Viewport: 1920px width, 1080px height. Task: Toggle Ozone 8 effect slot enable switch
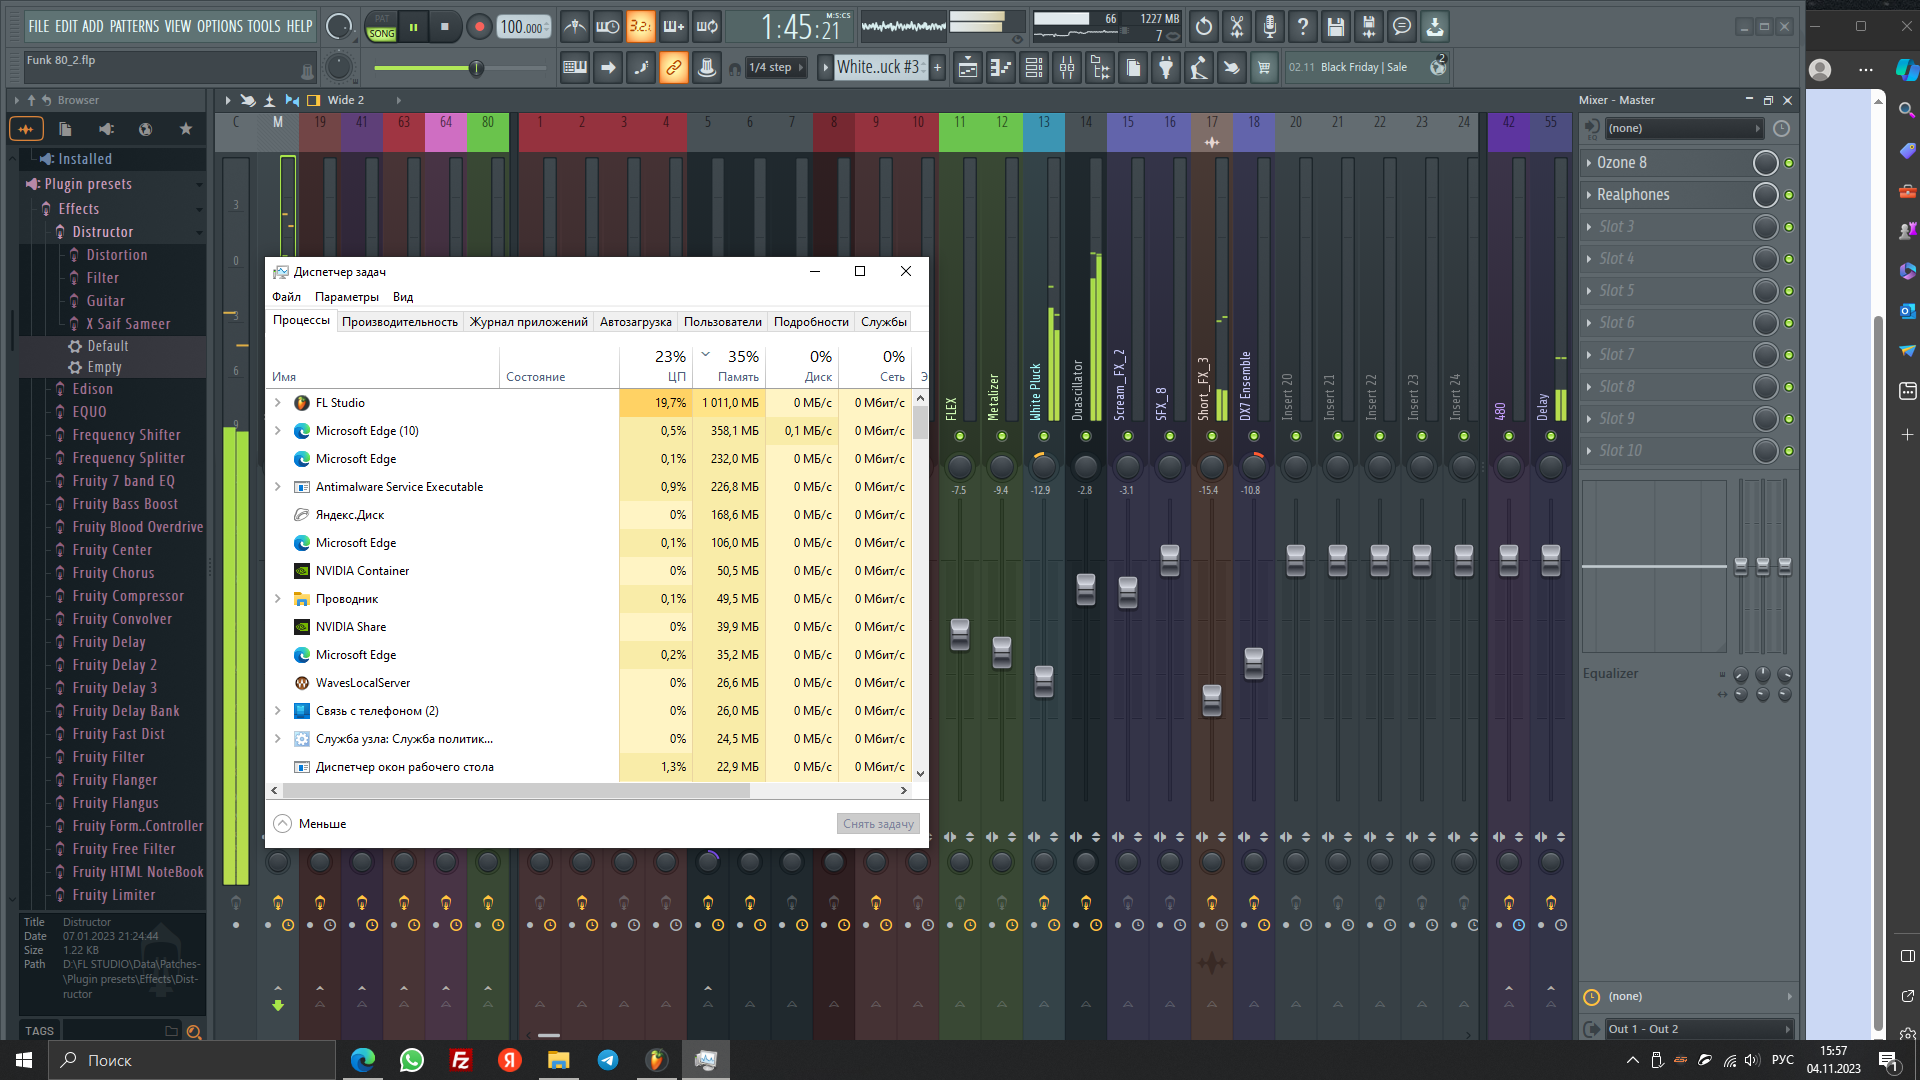coord(1789,163)
